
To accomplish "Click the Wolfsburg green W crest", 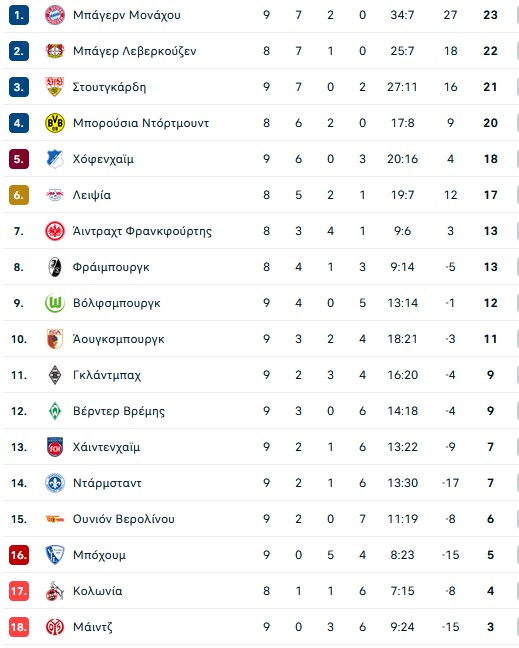I will click(55, 303).
